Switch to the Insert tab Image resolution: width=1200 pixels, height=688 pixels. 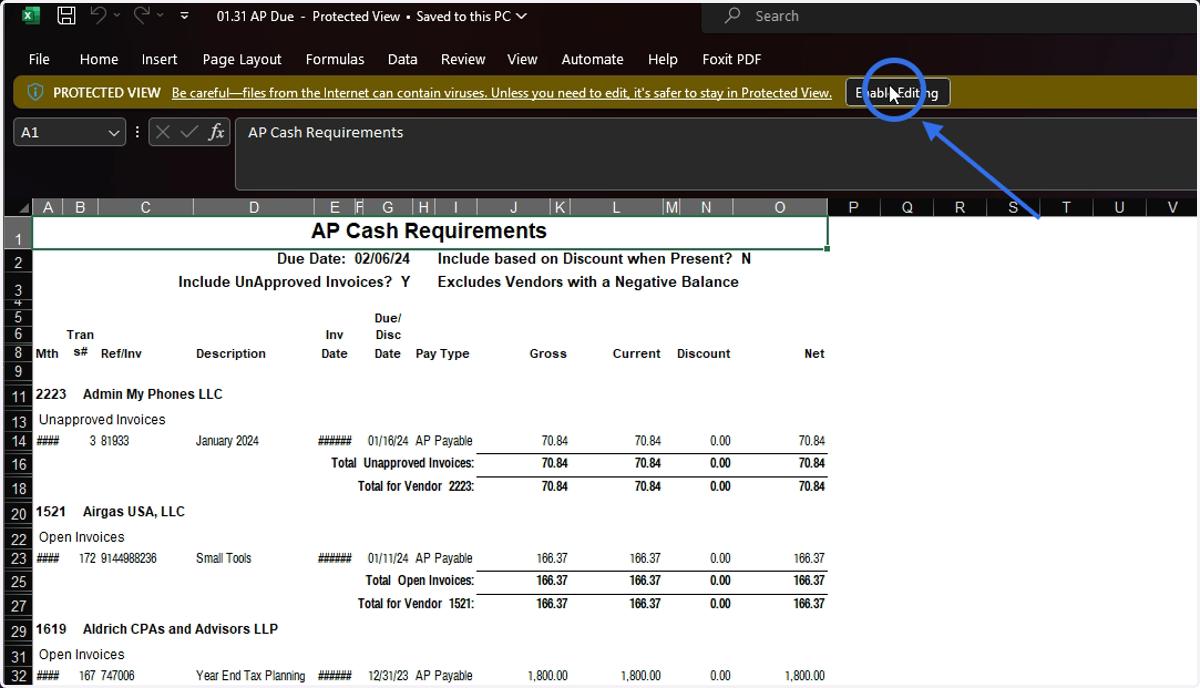pos(160,59)
